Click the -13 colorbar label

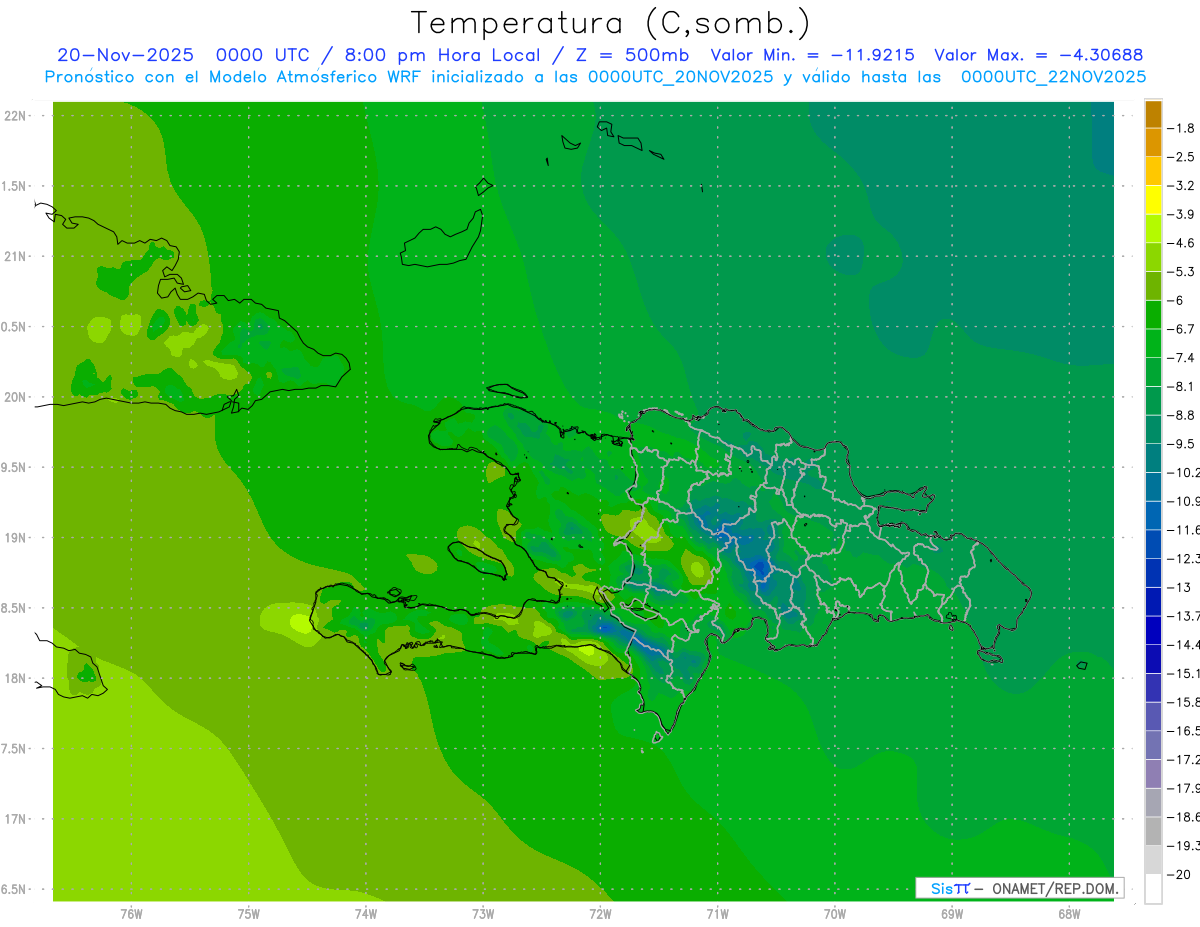[x=1177, y=587]
